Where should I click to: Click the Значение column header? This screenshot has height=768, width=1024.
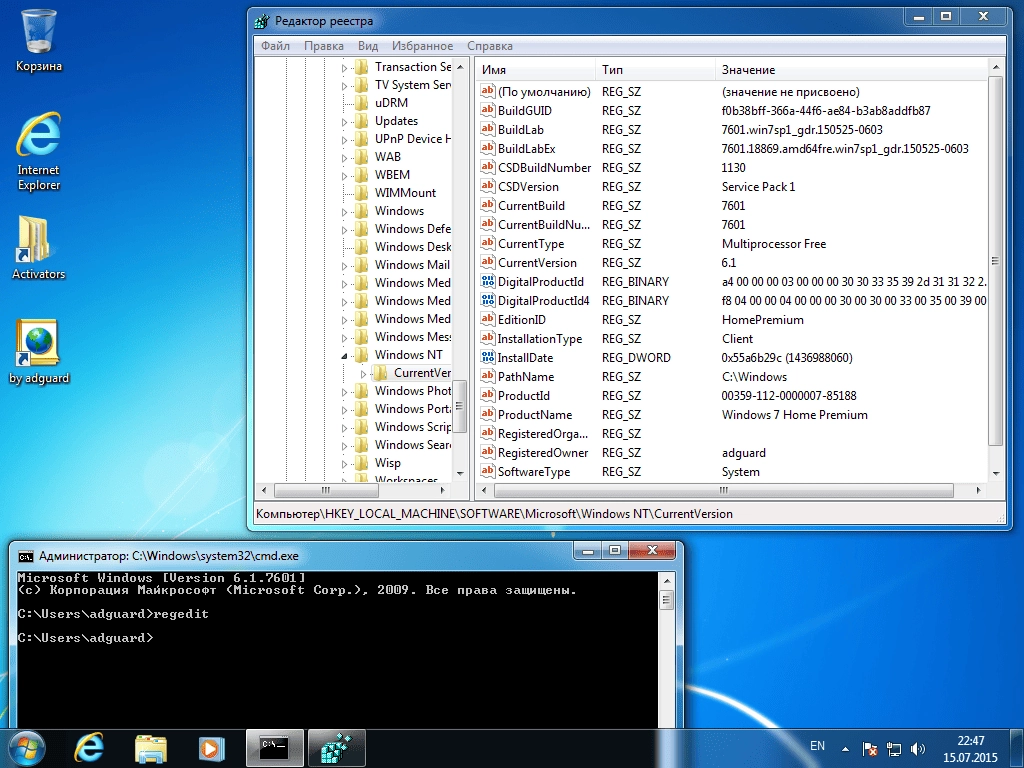(852, 69)
